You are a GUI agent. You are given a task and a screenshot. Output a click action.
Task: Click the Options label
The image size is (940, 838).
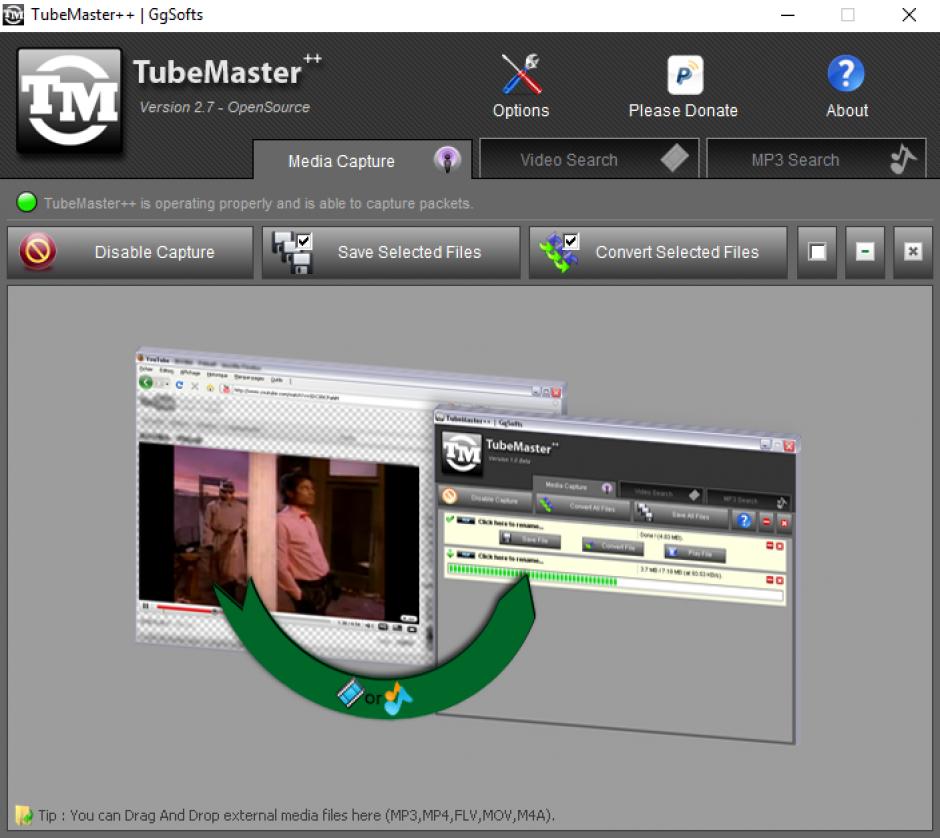pos(521,110)
